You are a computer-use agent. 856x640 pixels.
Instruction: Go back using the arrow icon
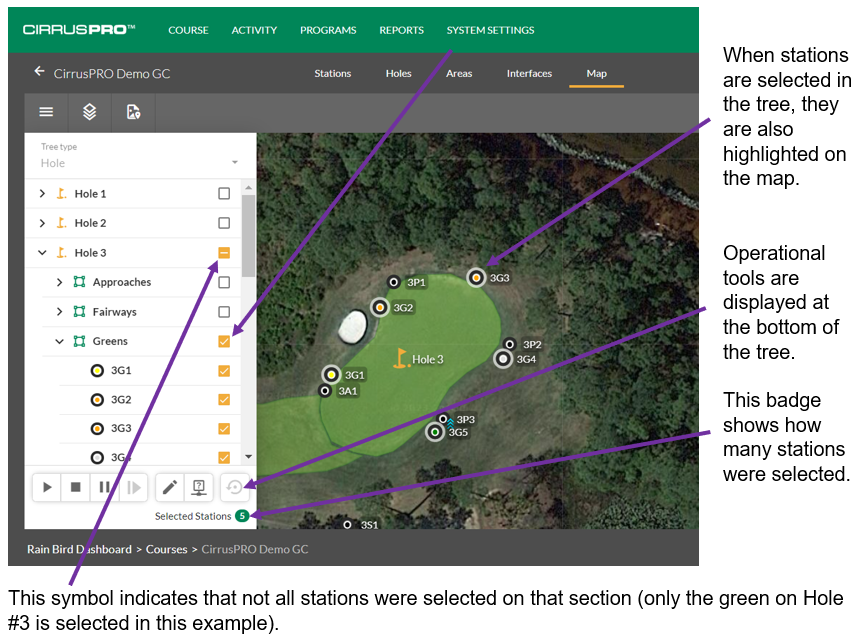[39, 72]
